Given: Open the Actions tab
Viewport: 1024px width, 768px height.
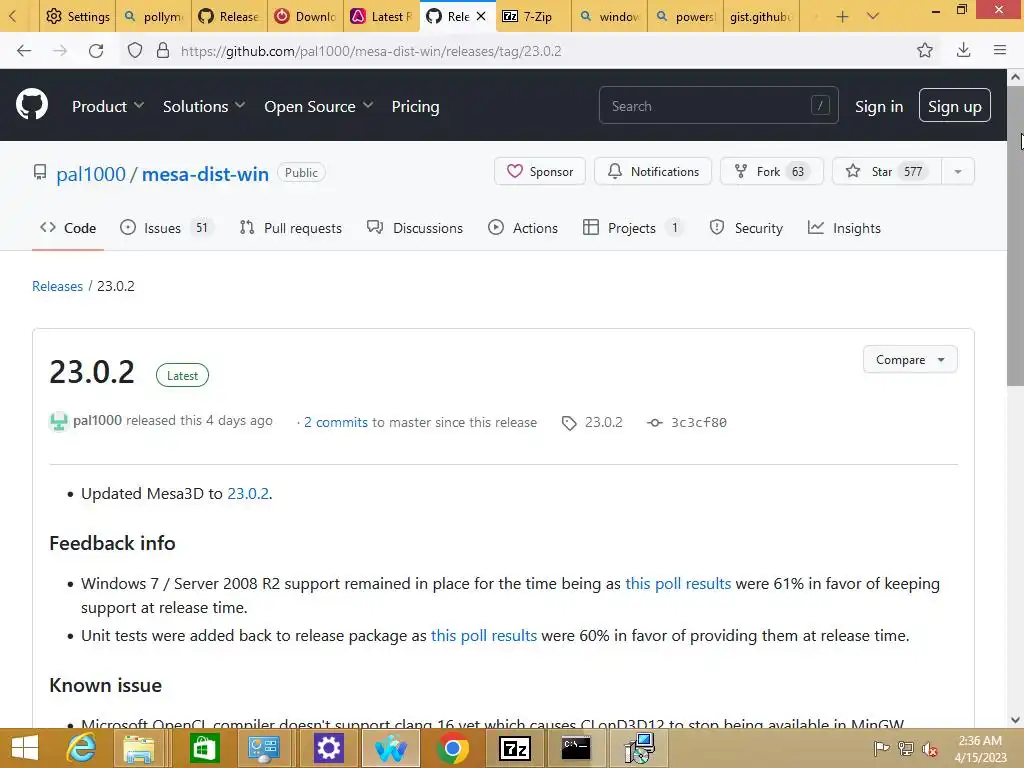Looking at the screenshot, I should [522, 228].
